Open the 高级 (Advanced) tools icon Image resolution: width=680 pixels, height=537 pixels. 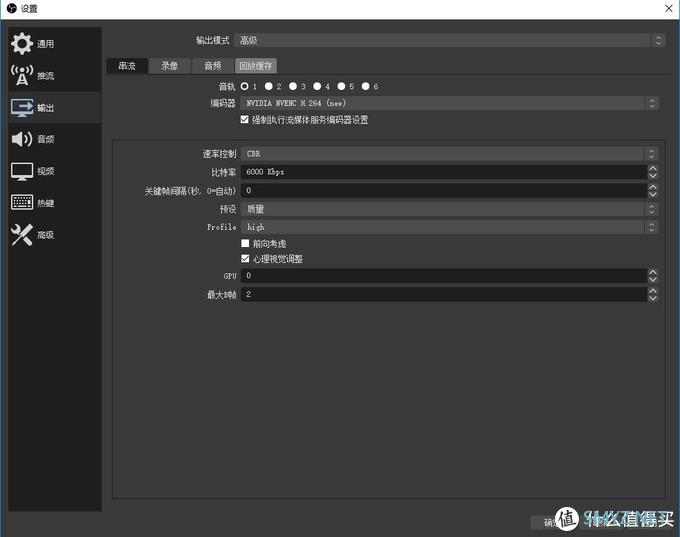22,235
